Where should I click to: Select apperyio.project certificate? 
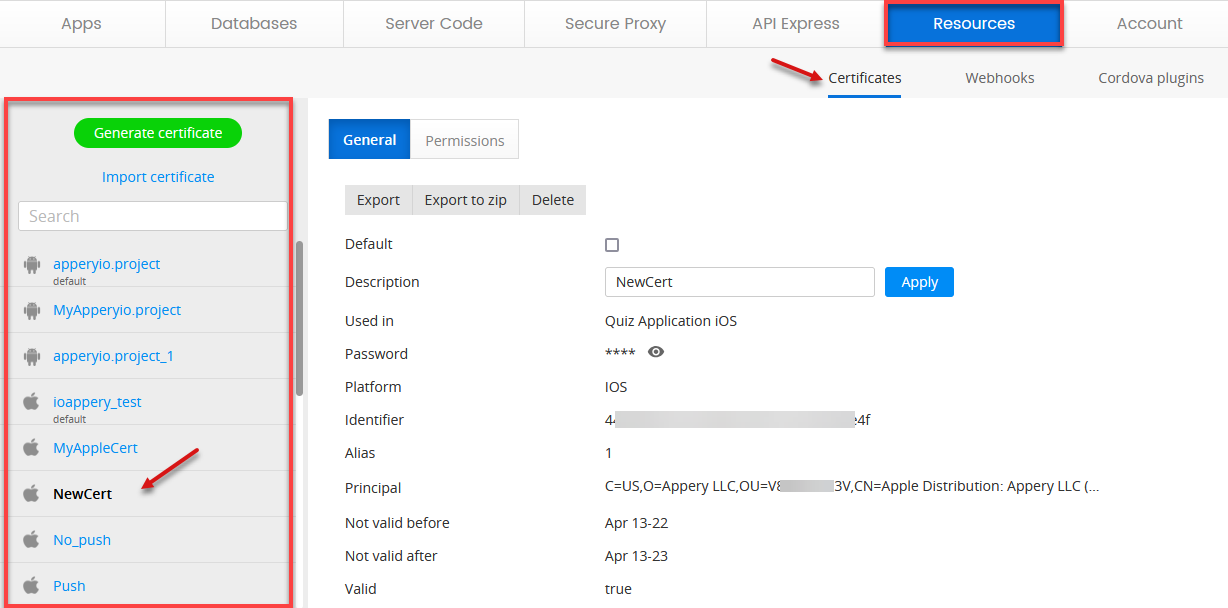[106, 264]
